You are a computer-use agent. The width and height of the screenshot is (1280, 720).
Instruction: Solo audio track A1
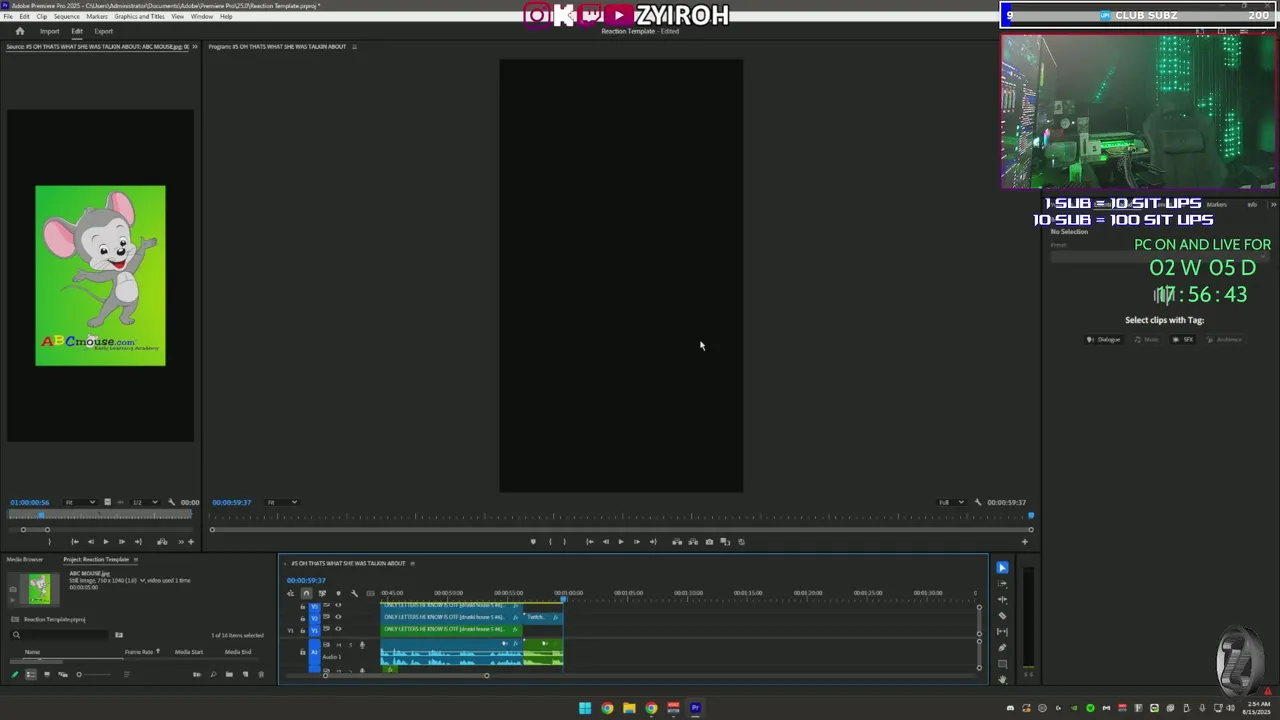(x=350, y=645)
